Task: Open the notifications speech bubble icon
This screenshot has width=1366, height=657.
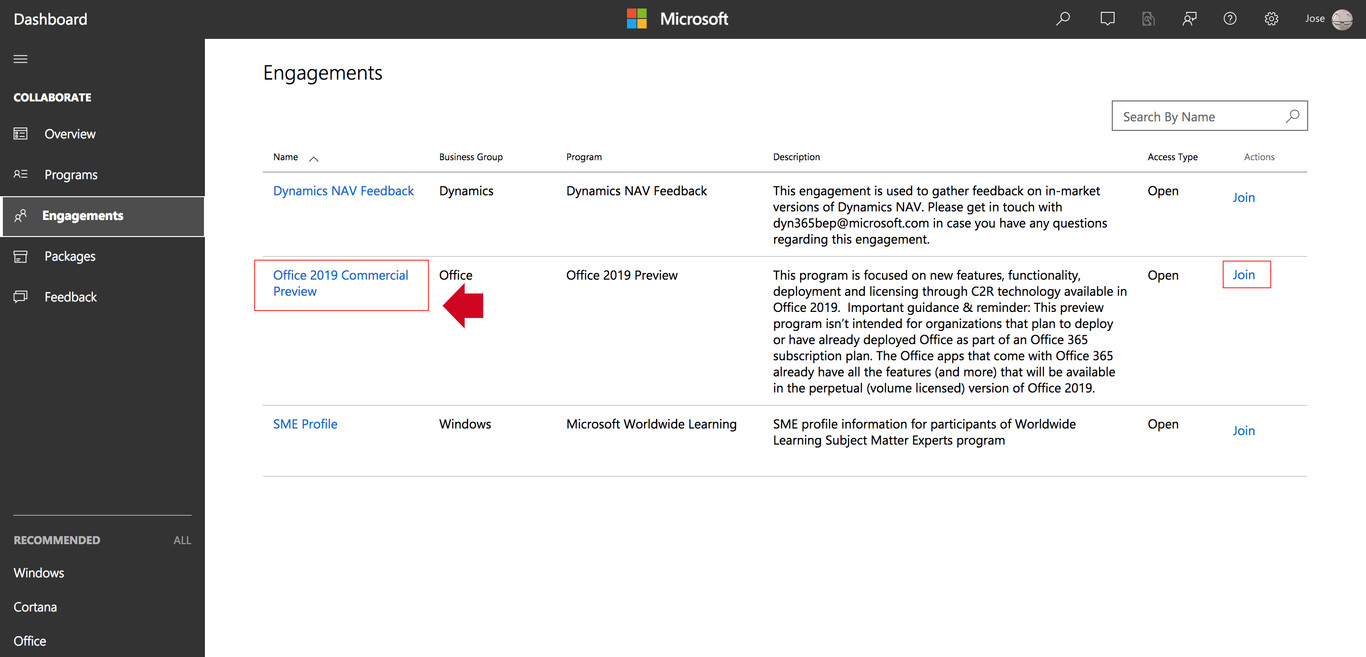Action: pyautogui.click(x=1107, y=19)
